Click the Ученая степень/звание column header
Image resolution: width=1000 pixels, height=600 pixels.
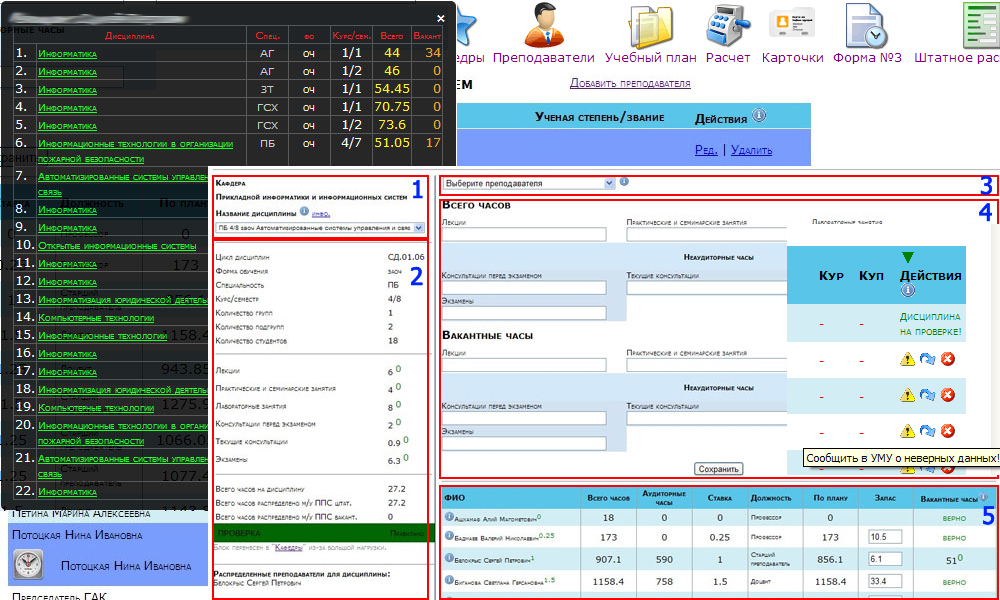pos(599,117)
